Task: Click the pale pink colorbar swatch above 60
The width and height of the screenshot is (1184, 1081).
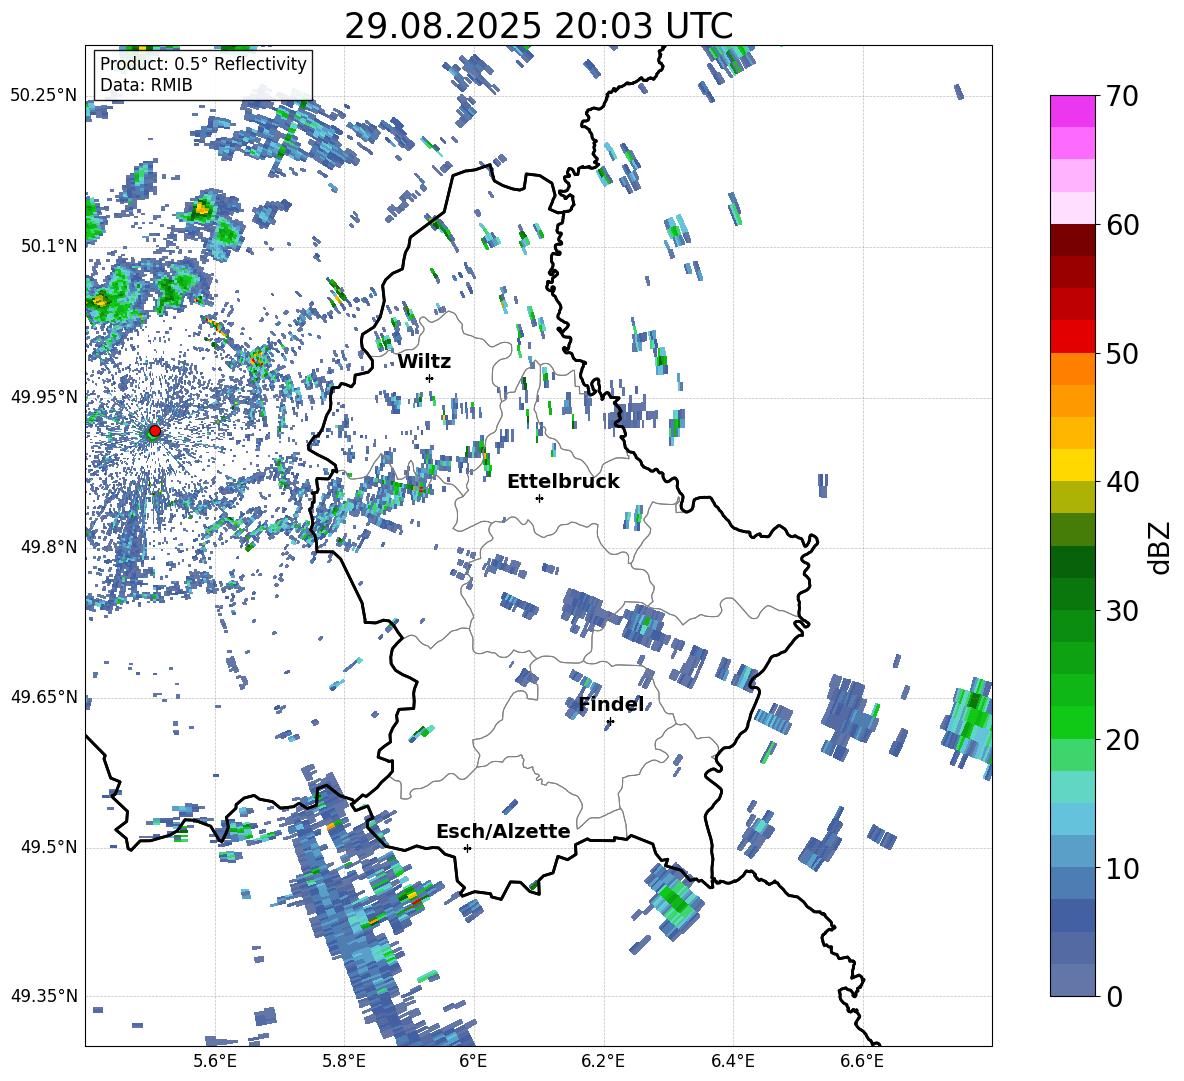Action: pyautogui.click(x=1072, y=208)
